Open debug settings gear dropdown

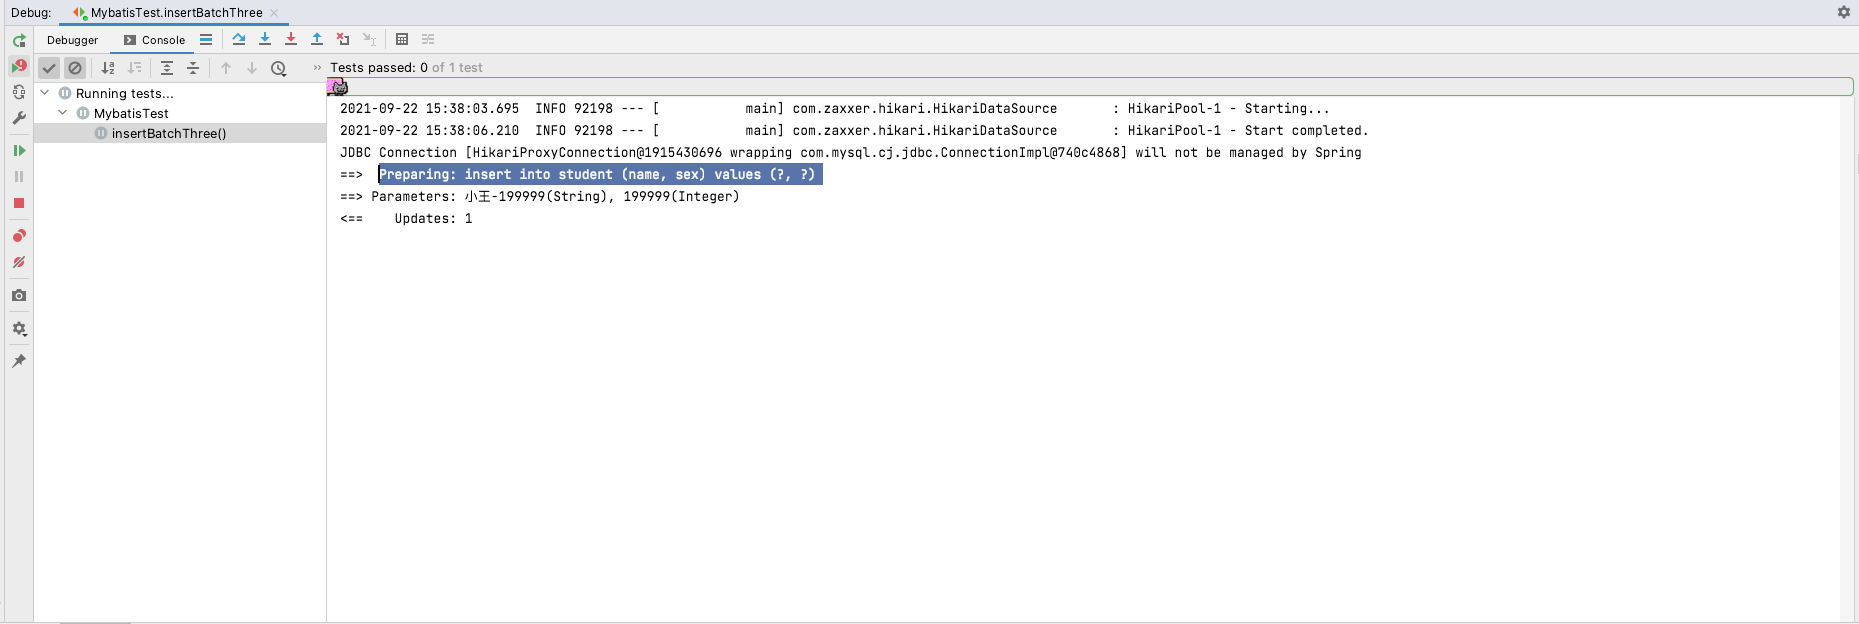click(x=19, y=329)
